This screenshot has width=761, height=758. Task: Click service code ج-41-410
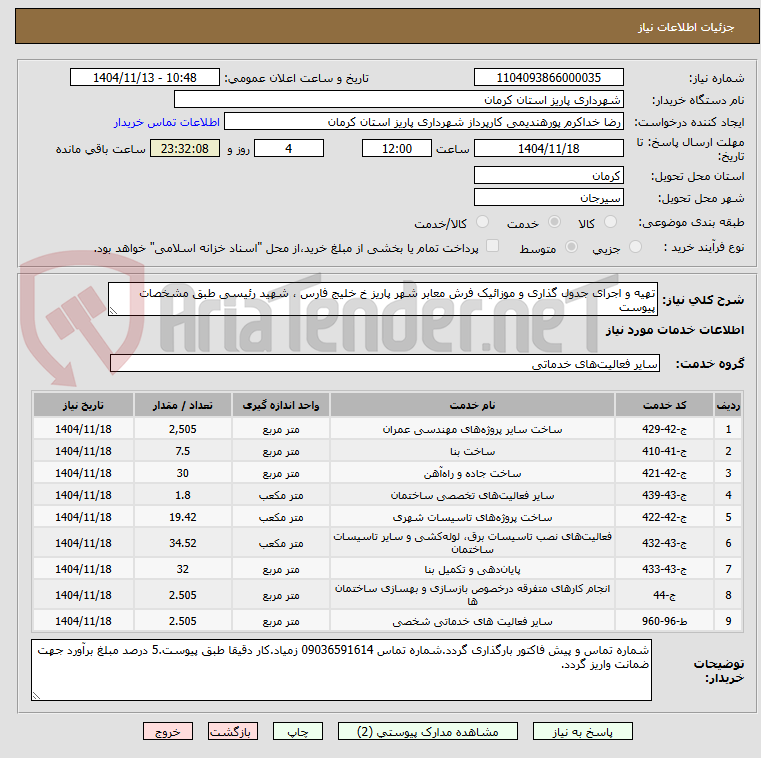click(664, 451)
